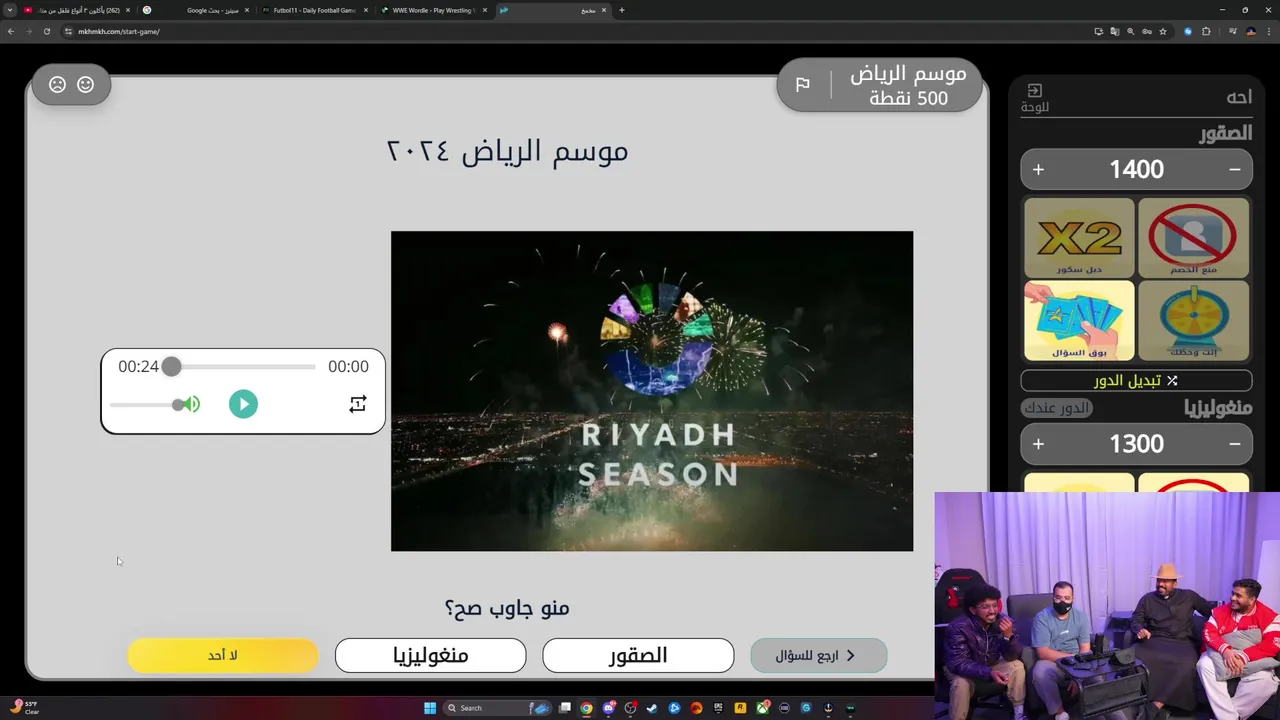Click the 00:24 audio duration label
The image size is (1280, 720).
(x=138, y=367)
